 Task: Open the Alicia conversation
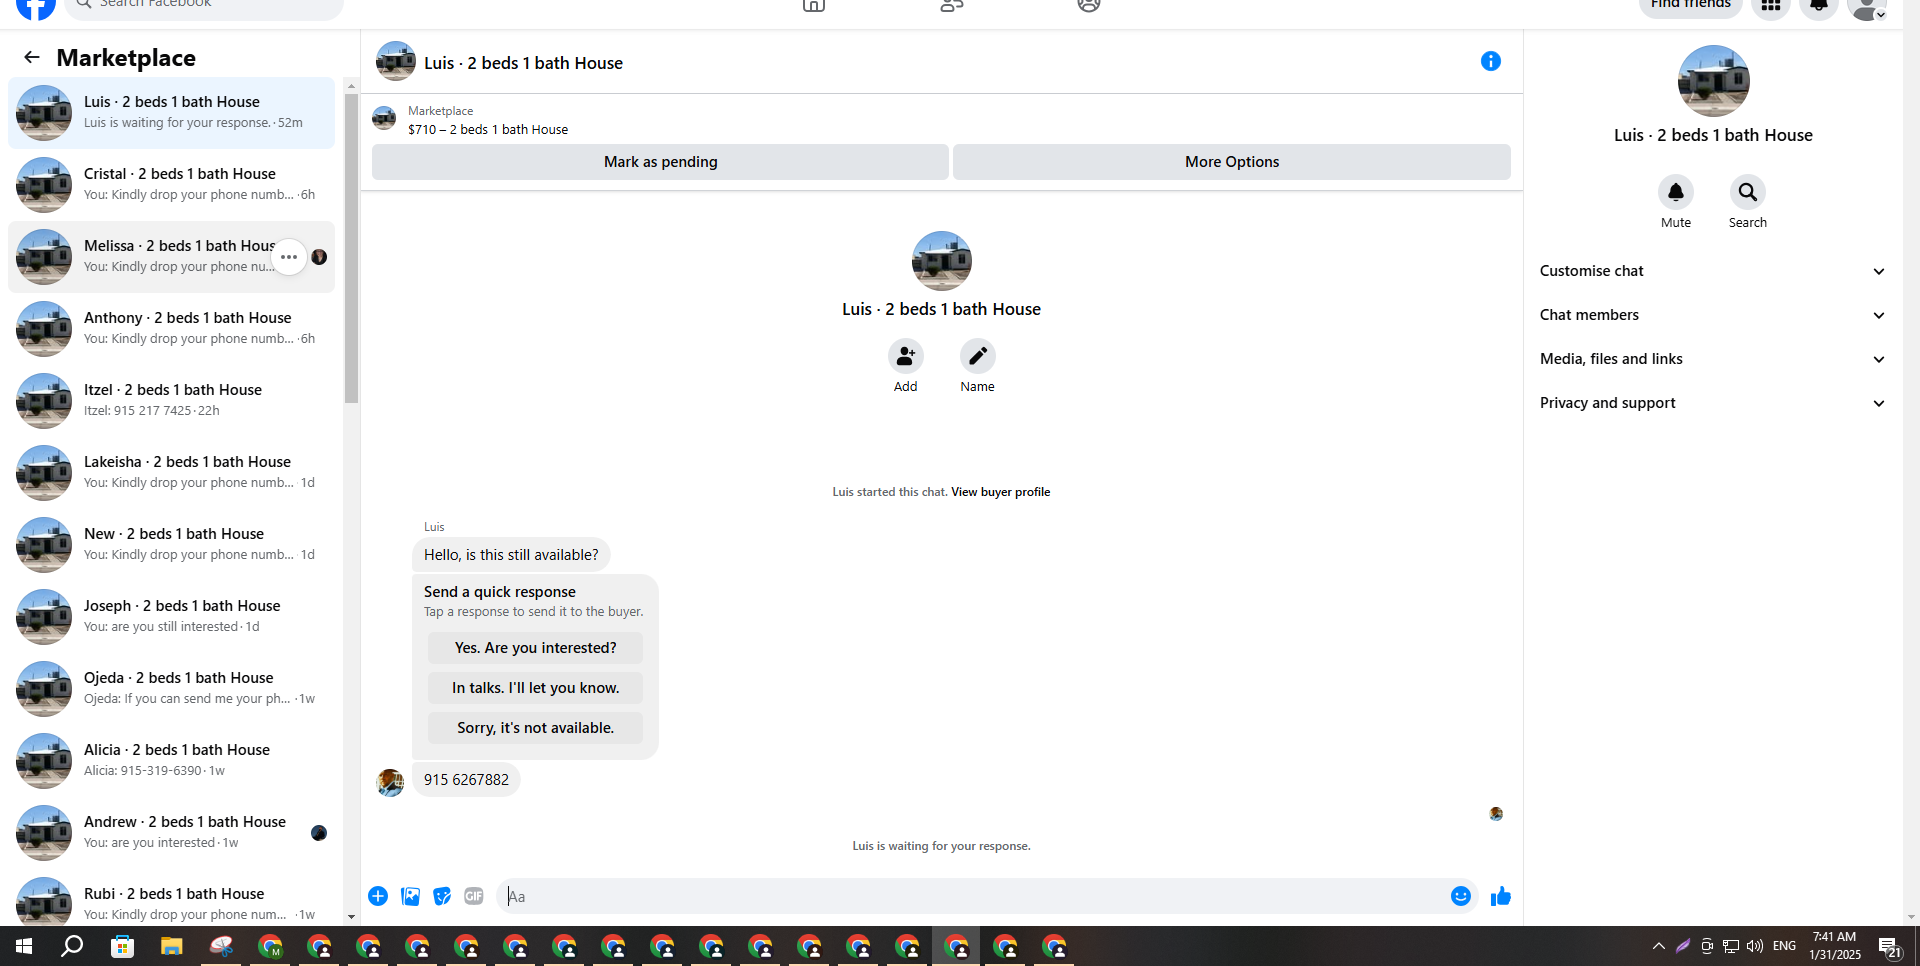172,761
